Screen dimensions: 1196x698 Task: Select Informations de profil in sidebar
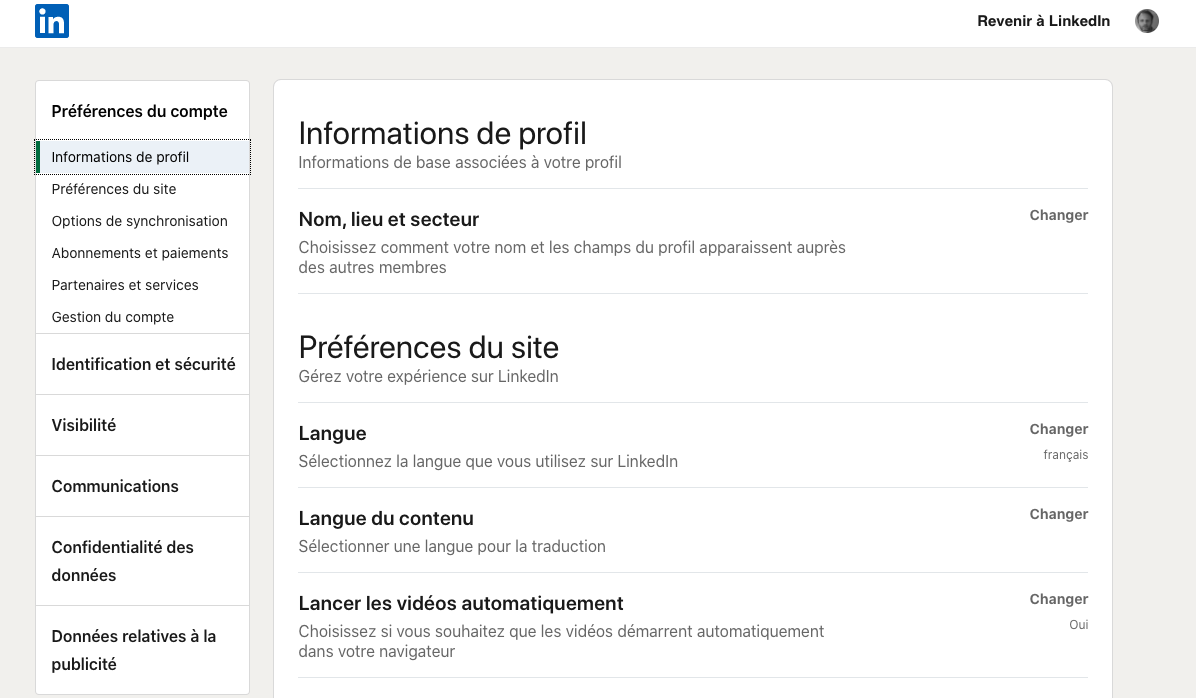[x=120, y=157]
